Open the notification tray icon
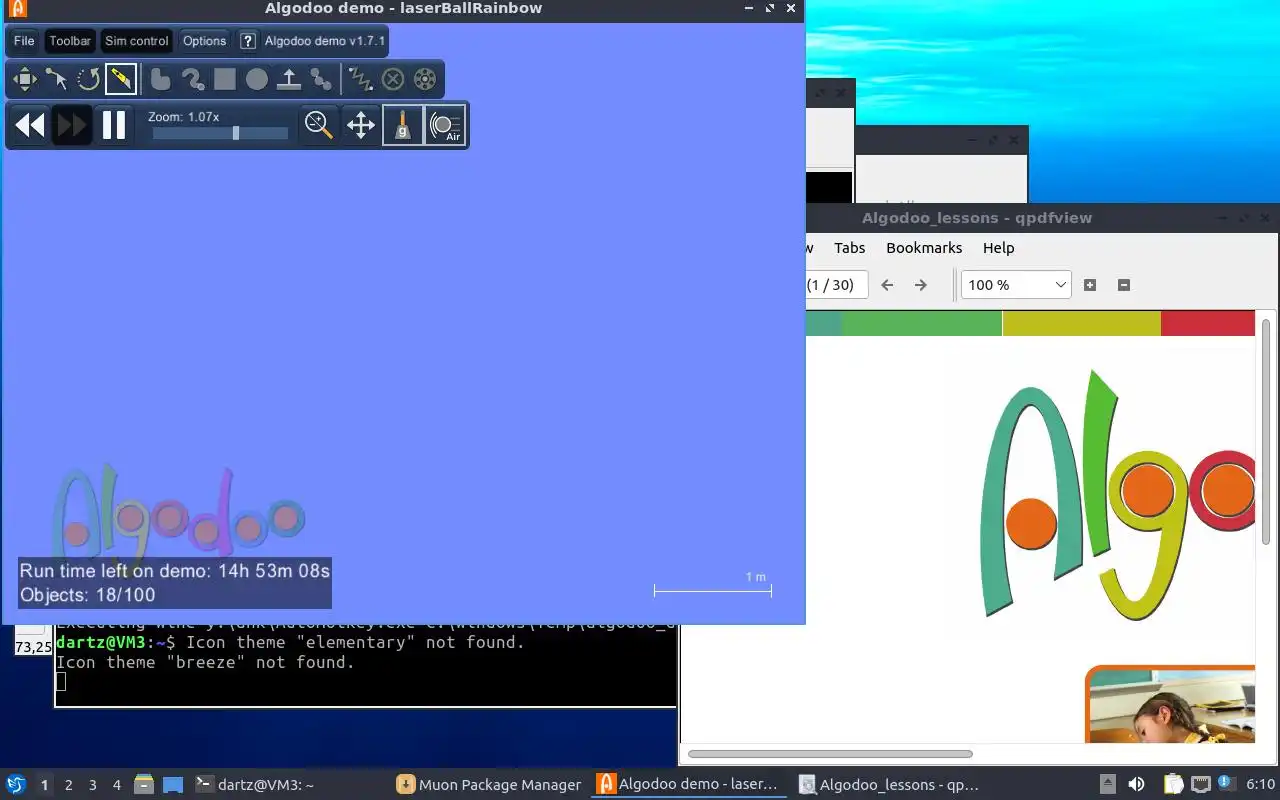Screen dimensions: 1280x800 1225,784
